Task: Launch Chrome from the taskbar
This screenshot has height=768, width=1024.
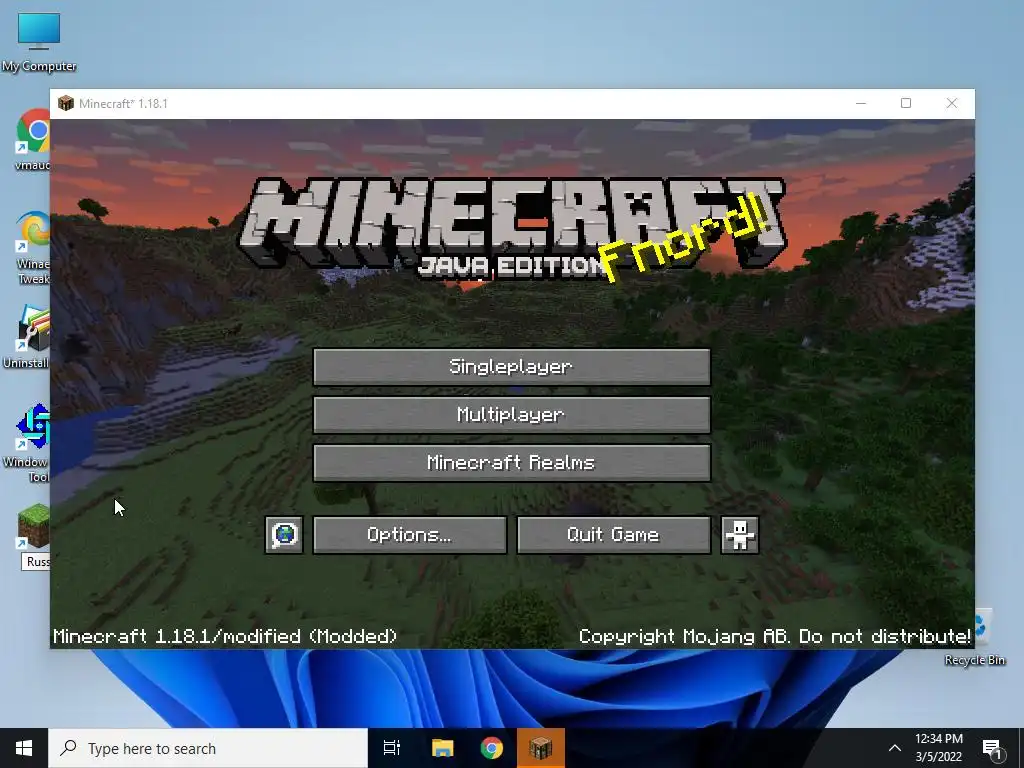Action: pyautogui.click(x=492, y=748)
